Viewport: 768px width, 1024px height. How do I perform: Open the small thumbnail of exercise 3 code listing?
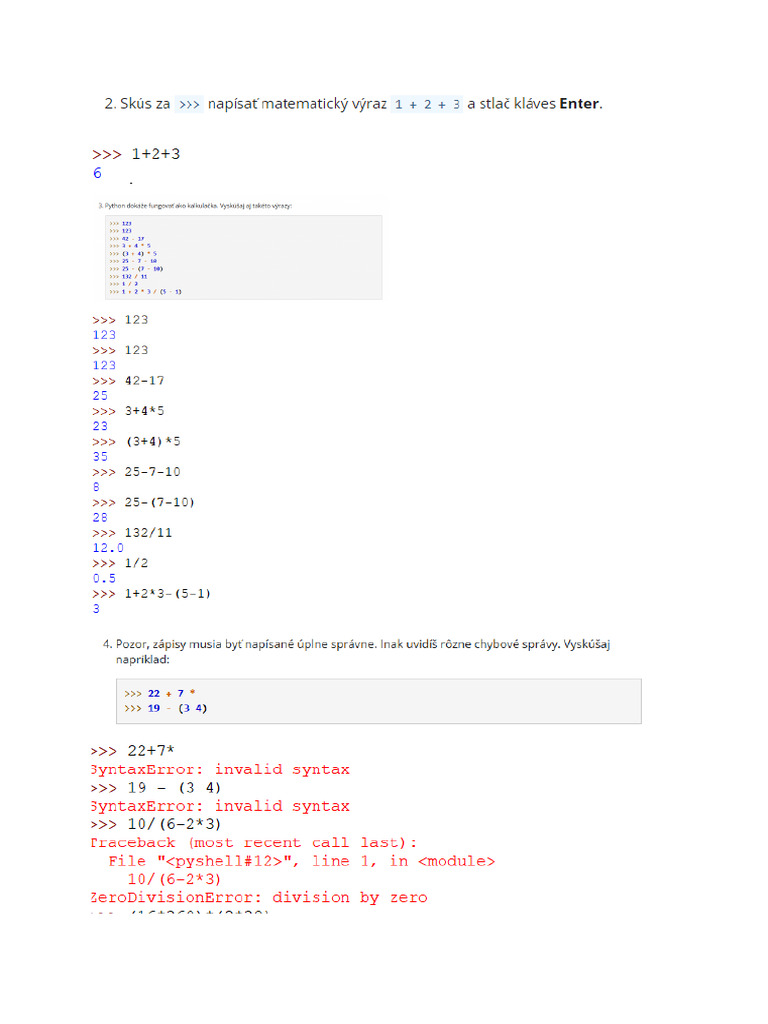243,257
